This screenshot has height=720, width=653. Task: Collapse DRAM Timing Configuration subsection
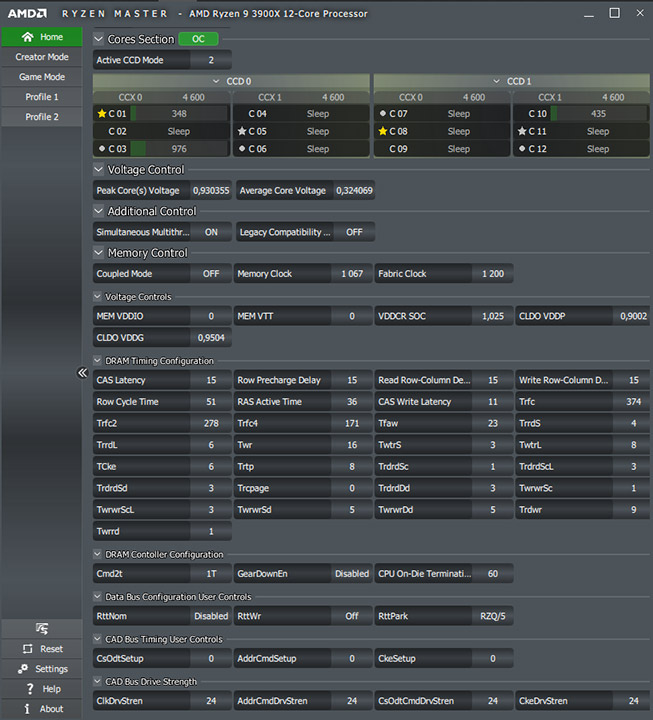pos(97,360)
